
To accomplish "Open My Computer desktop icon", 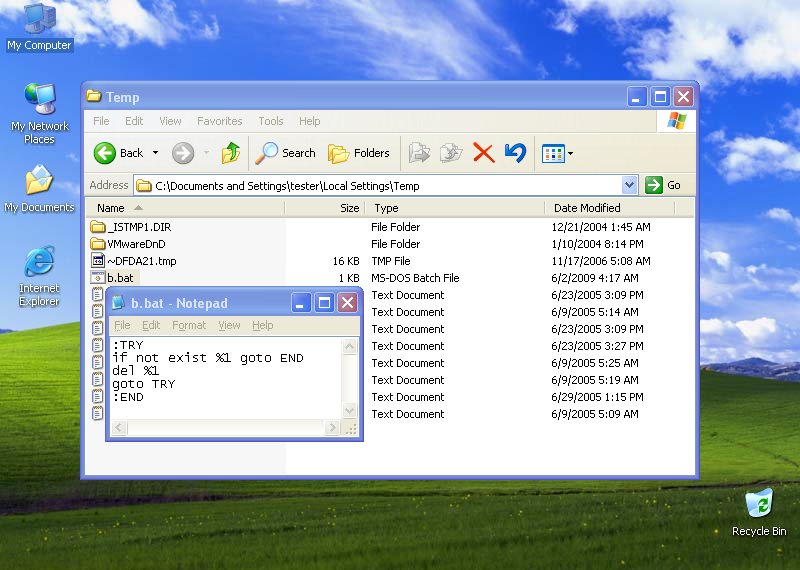I will 39,27.
